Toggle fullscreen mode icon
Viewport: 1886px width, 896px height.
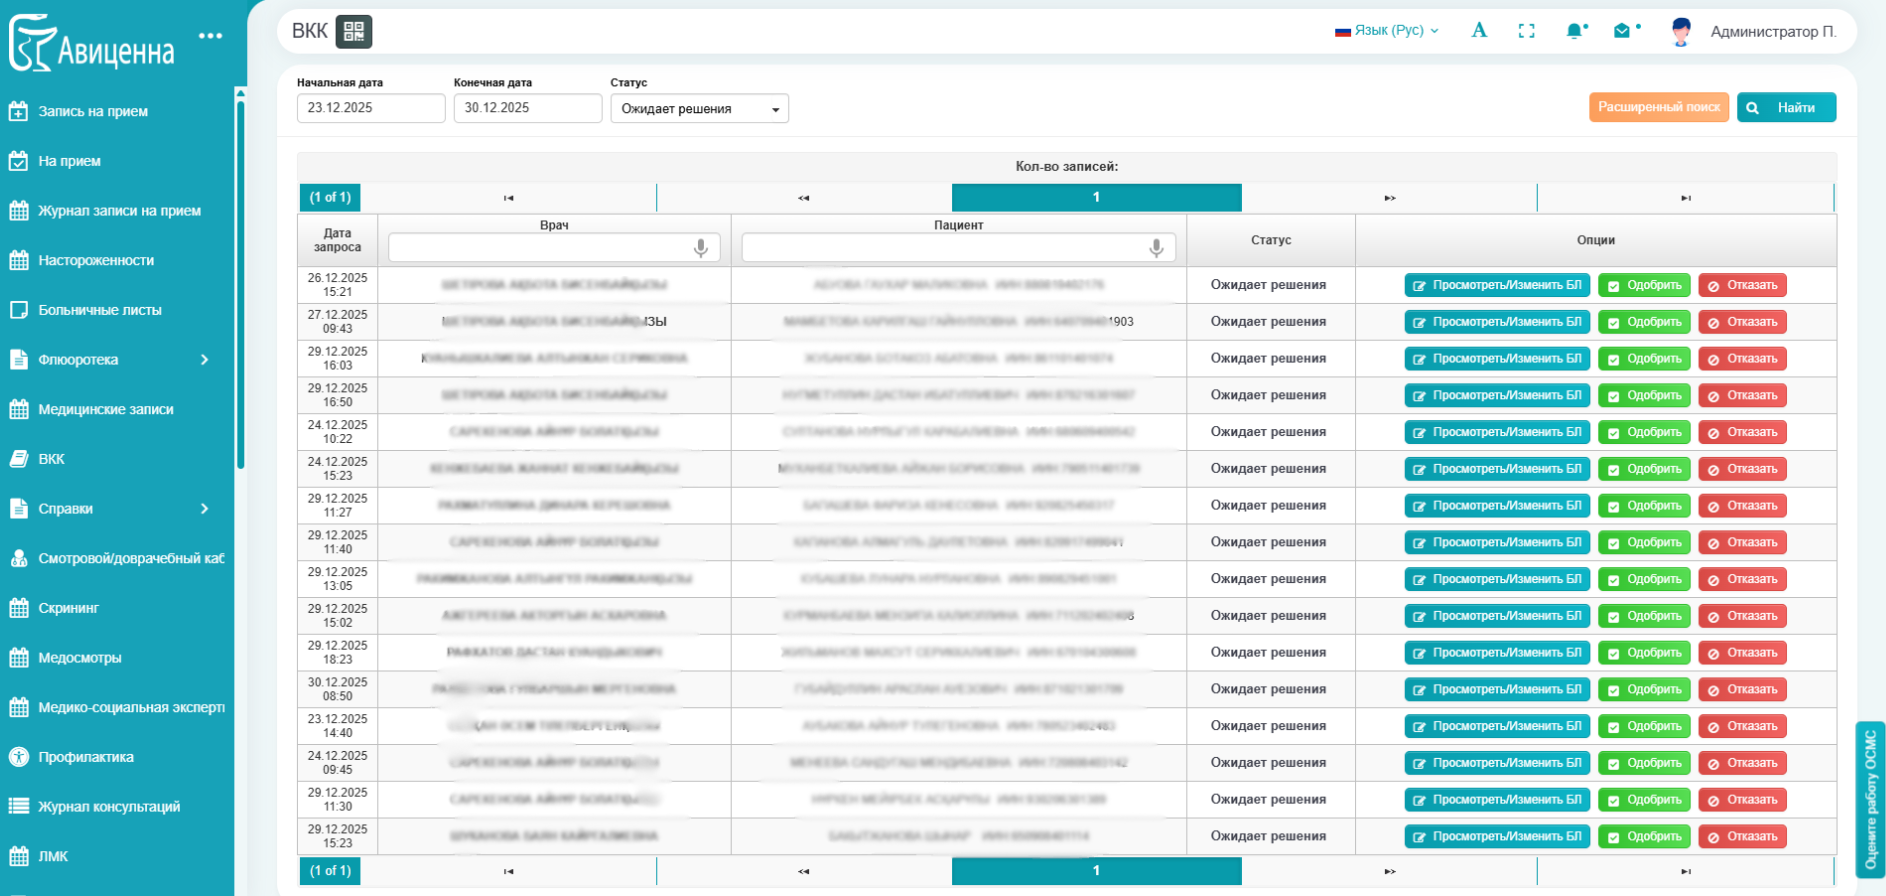[1526, 31]
